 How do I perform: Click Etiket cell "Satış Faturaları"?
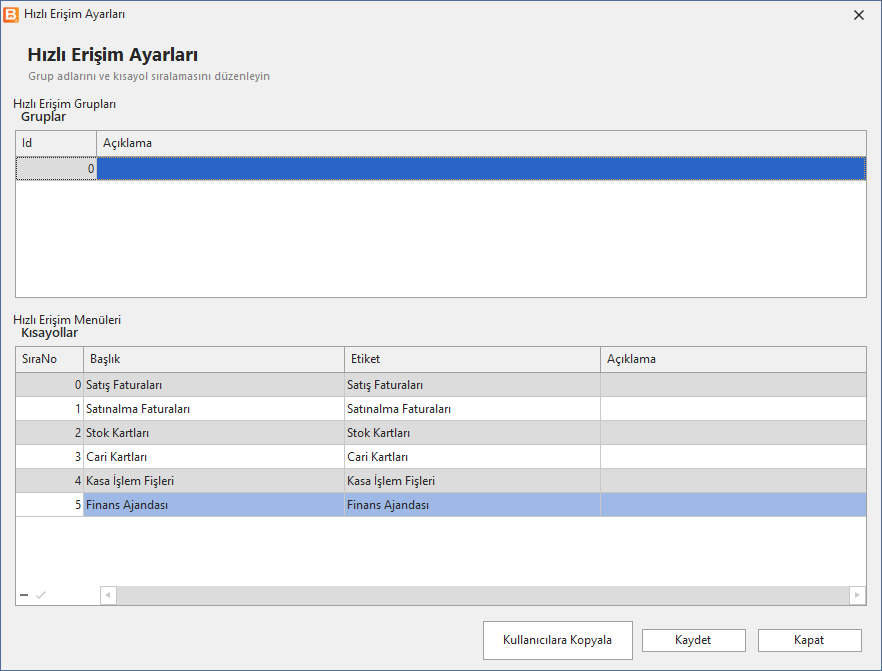pyautogui.click(x=472, y=385)
